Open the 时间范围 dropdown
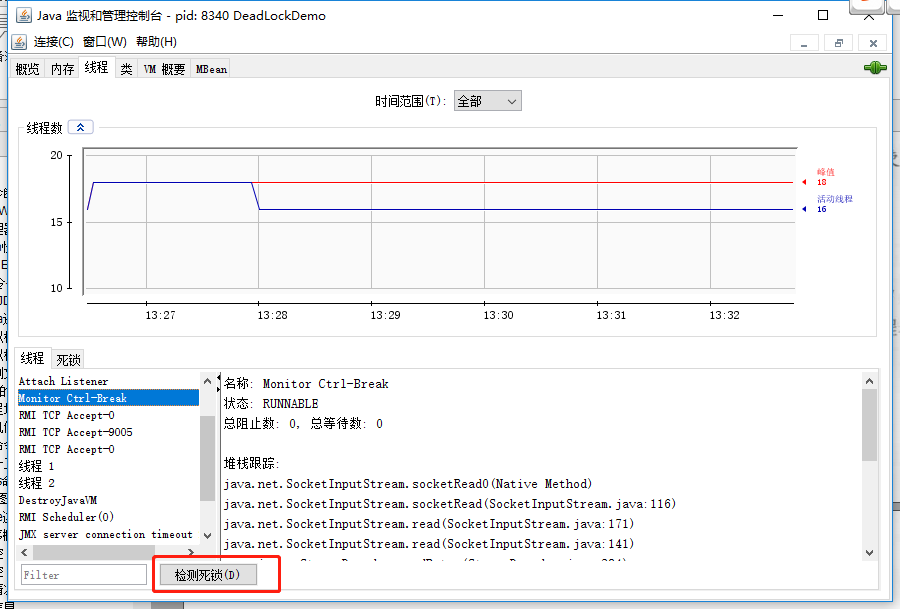Screen dimensions: 900x609 coord(488,101)
